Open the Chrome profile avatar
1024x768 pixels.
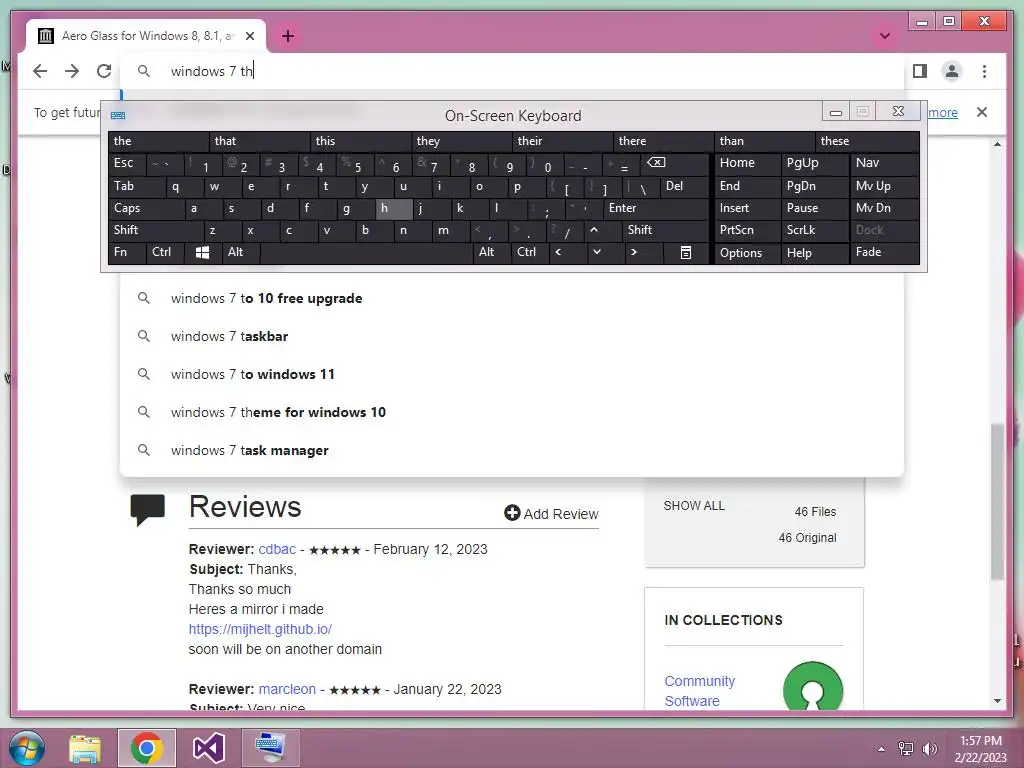[x=952, y=71]
